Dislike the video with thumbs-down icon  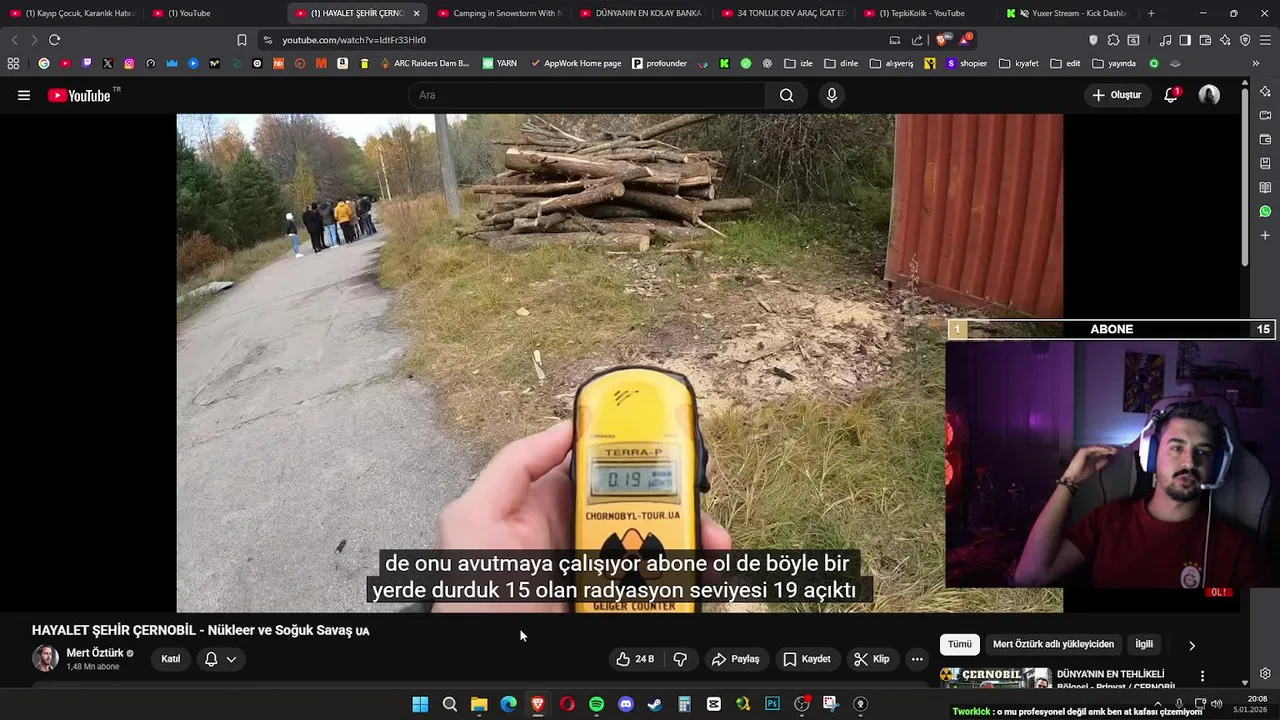click(x=681, y=659)
